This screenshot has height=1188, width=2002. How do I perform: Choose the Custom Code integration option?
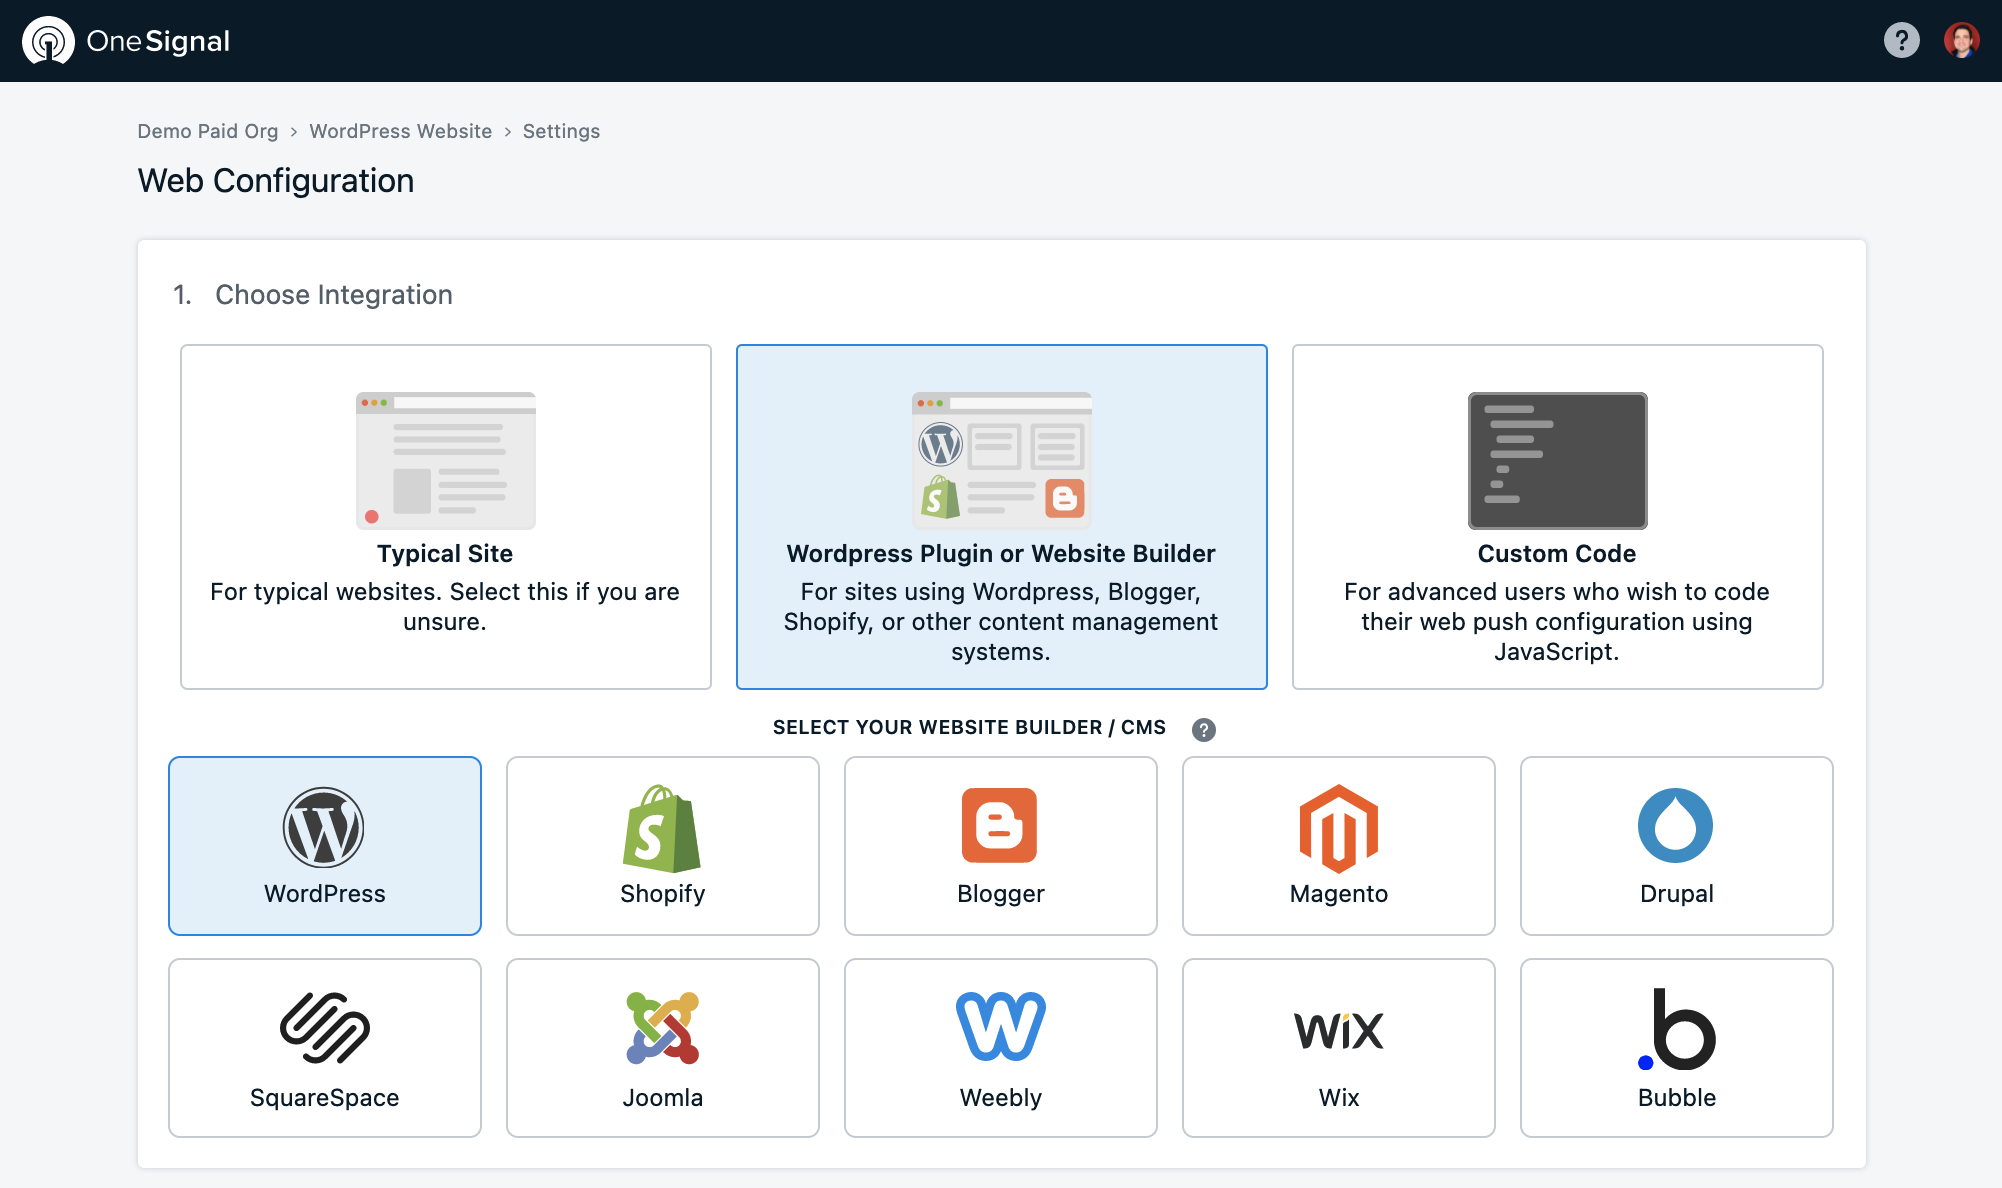[1557, 517]
